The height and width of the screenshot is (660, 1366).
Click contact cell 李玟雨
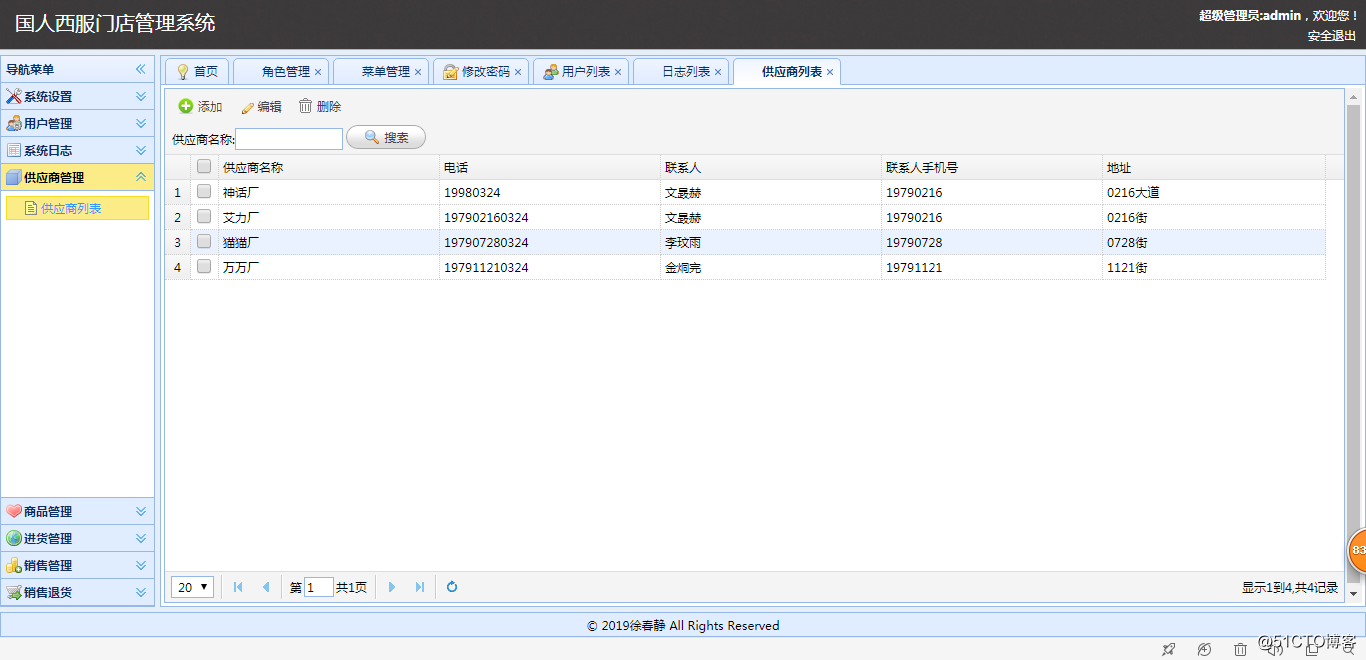(x=771, y=242)
